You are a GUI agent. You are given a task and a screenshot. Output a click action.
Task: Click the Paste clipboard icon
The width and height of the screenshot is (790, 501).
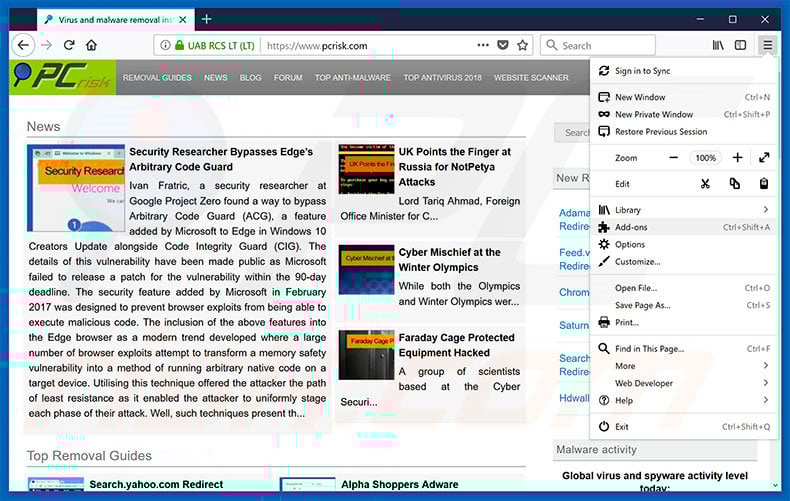tap(764, 184)
